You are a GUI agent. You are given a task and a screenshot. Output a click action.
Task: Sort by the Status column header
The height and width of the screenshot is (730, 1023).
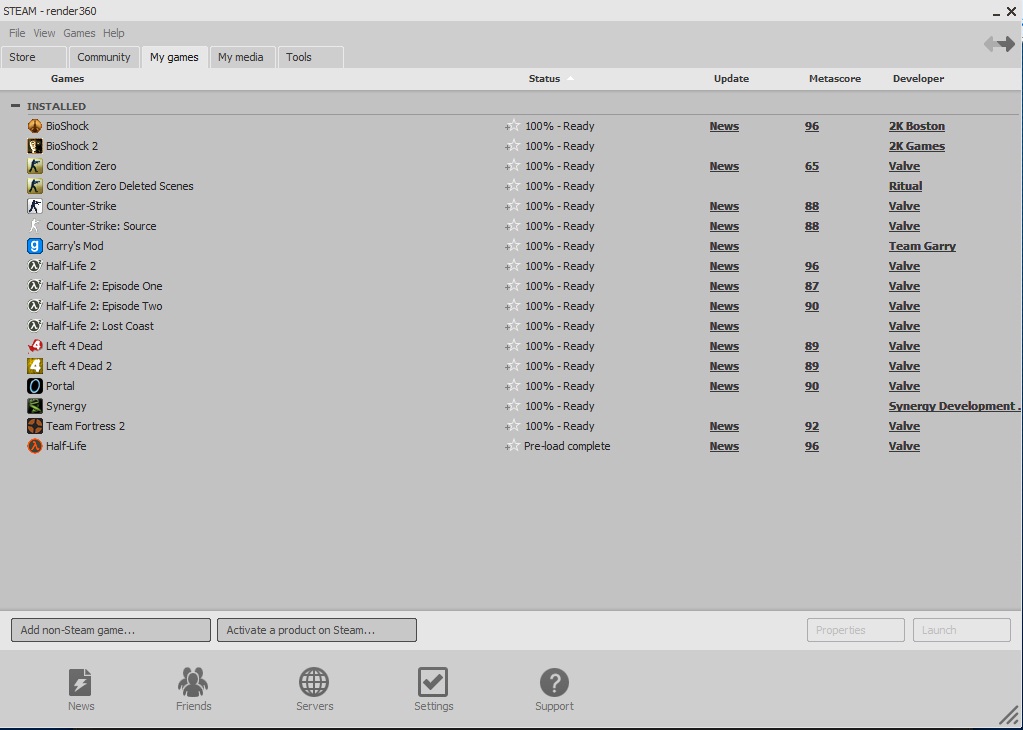544,78
